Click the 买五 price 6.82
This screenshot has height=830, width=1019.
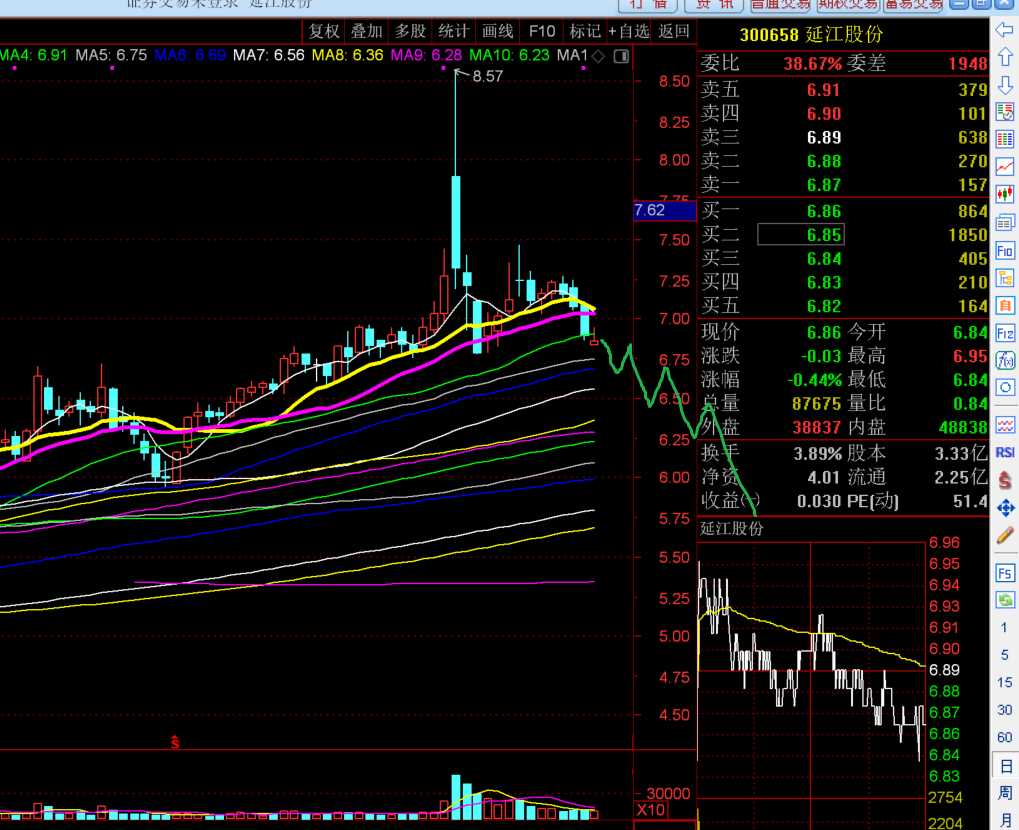click(823, 306)
